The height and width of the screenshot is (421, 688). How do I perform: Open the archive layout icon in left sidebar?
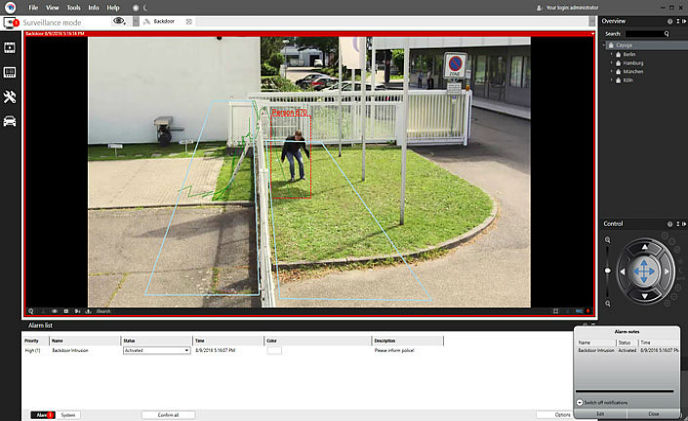tap(10, 72)
